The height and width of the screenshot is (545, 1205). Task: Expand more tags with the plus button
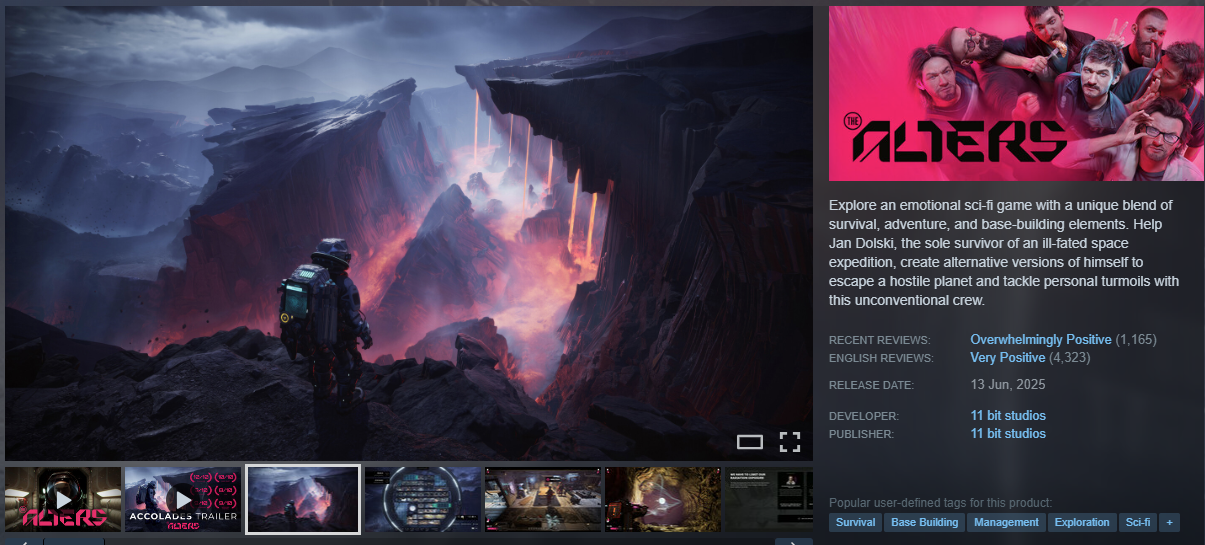[1169, 522]
